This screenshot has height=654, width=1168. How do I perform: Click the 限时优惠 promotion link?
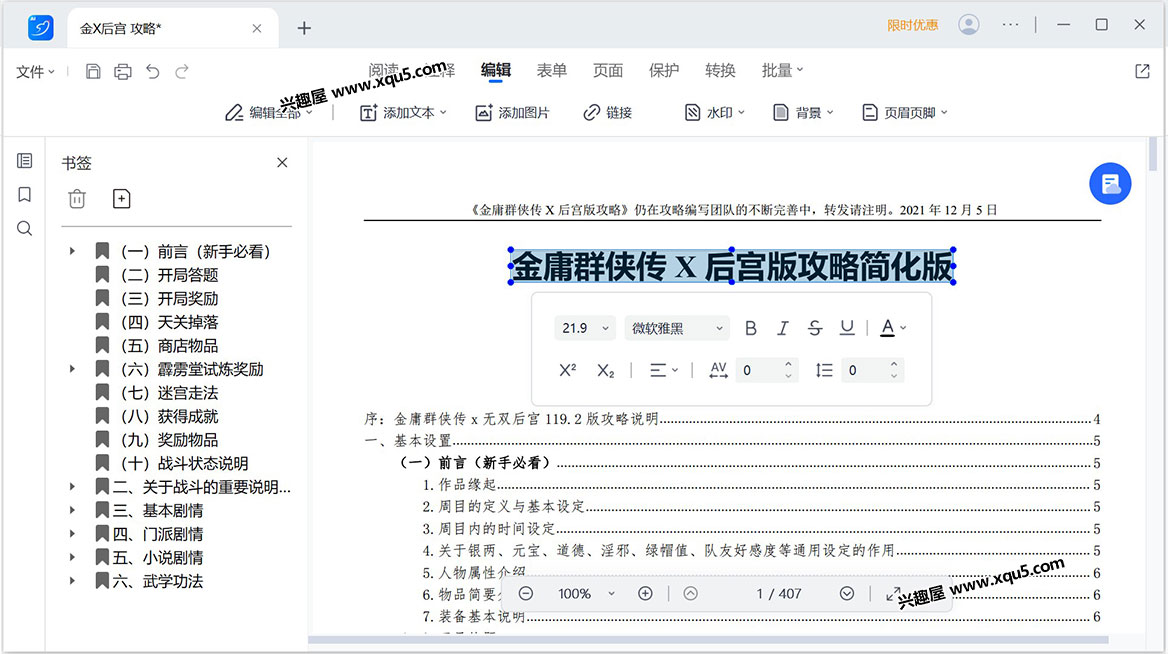tap(912, 25)
